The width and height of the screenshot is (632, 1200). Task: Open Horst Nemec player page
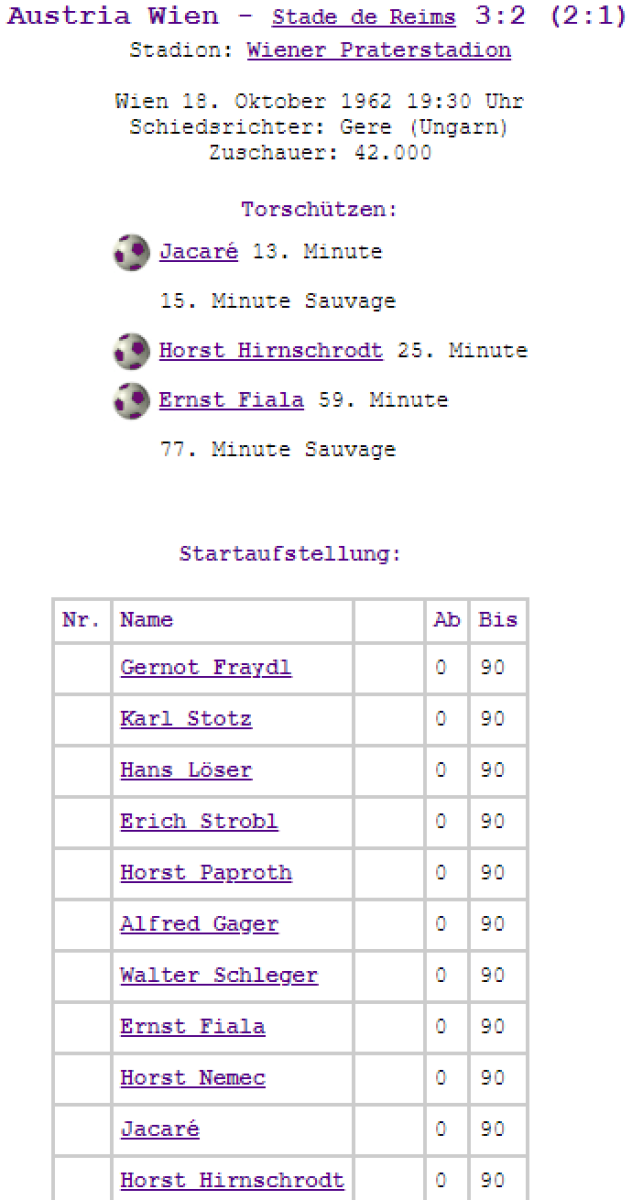tap(192, 1078)
